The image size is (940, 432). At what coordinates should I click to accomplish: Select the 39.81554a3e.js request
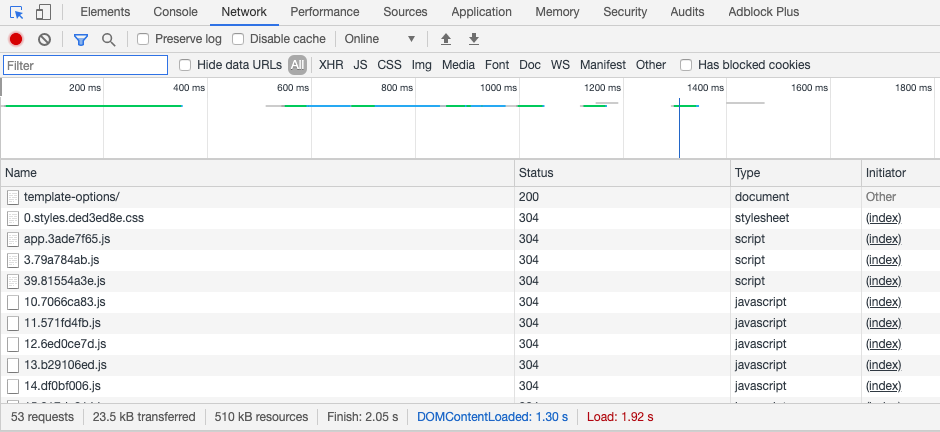tap(470, 281)
